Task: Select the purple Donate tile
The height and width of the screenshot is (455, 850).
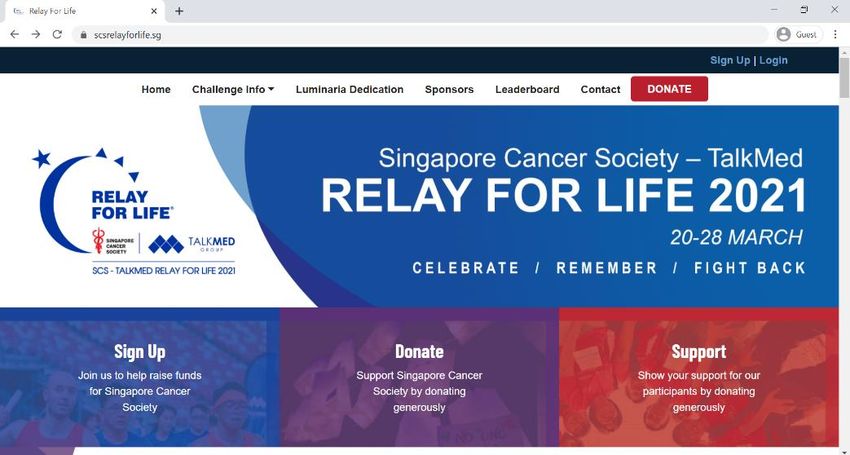Action: [419, 379]
